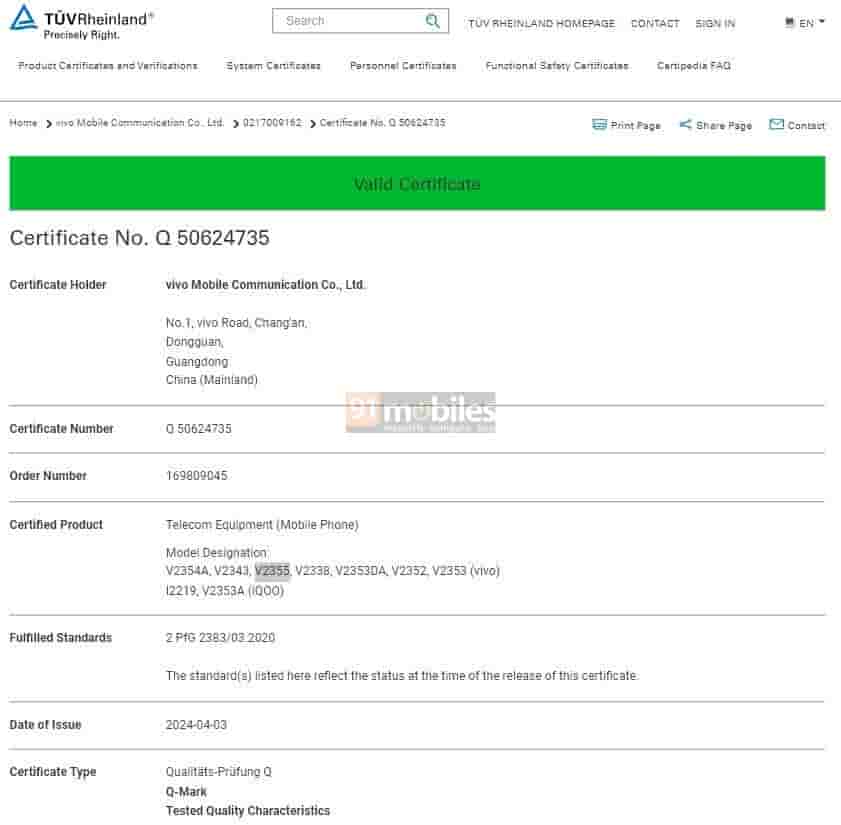Click the magnifying glass search icon
This screenshot has width=841, height=825.
point(432,21)
